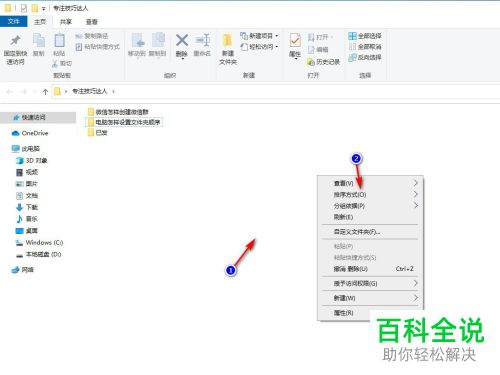Click the 重命名 rename icon
The height and width of the screenshot is (375, 500).
point(202,41)
